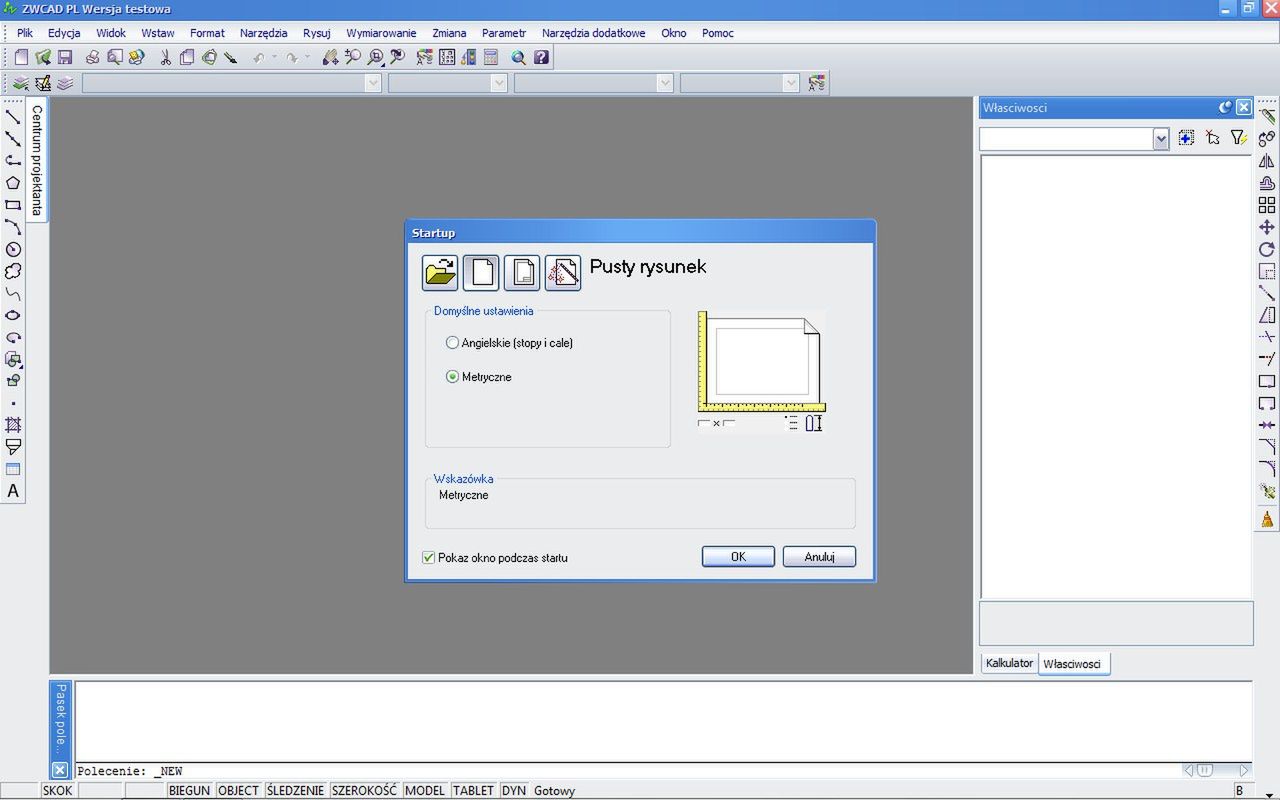Viewport: 1280px width, 800px height.
Task: Click the command line horizontal scrollbar
Action: [1216, 770]
